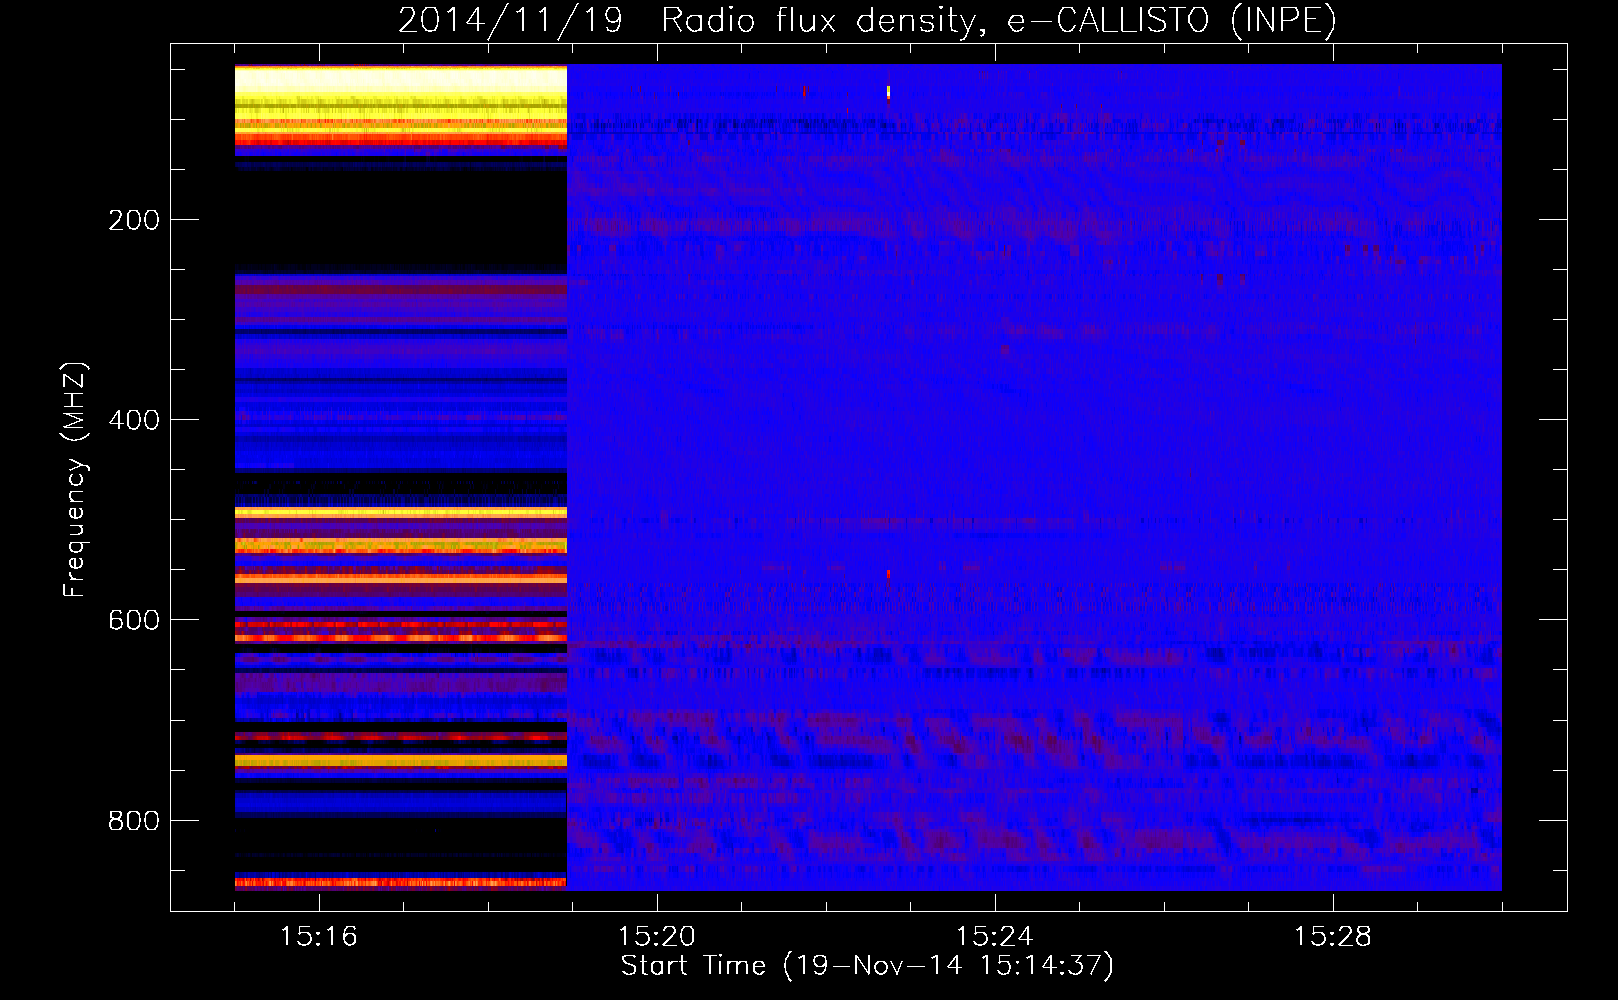The image size is (1618, 1000).
Task: Click the 15:20 time tick label
Action: (x=657, y=936)
